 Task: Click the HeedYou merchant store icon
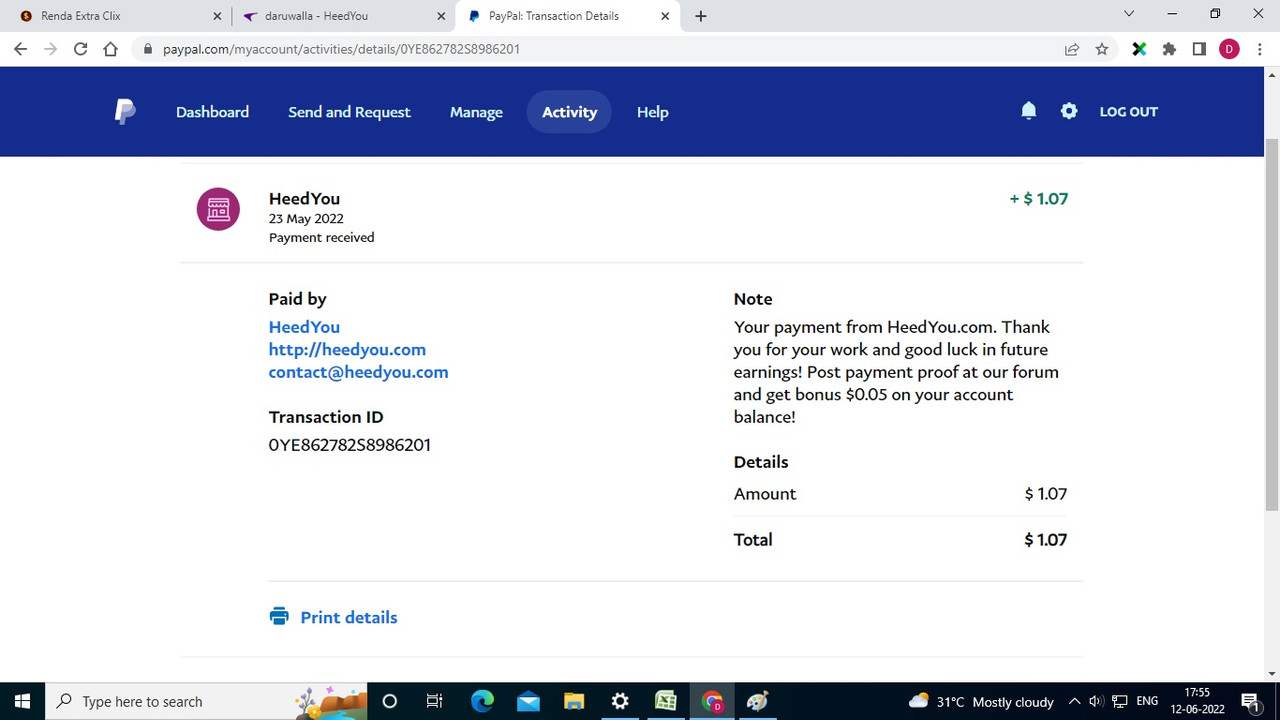(218, 209)
